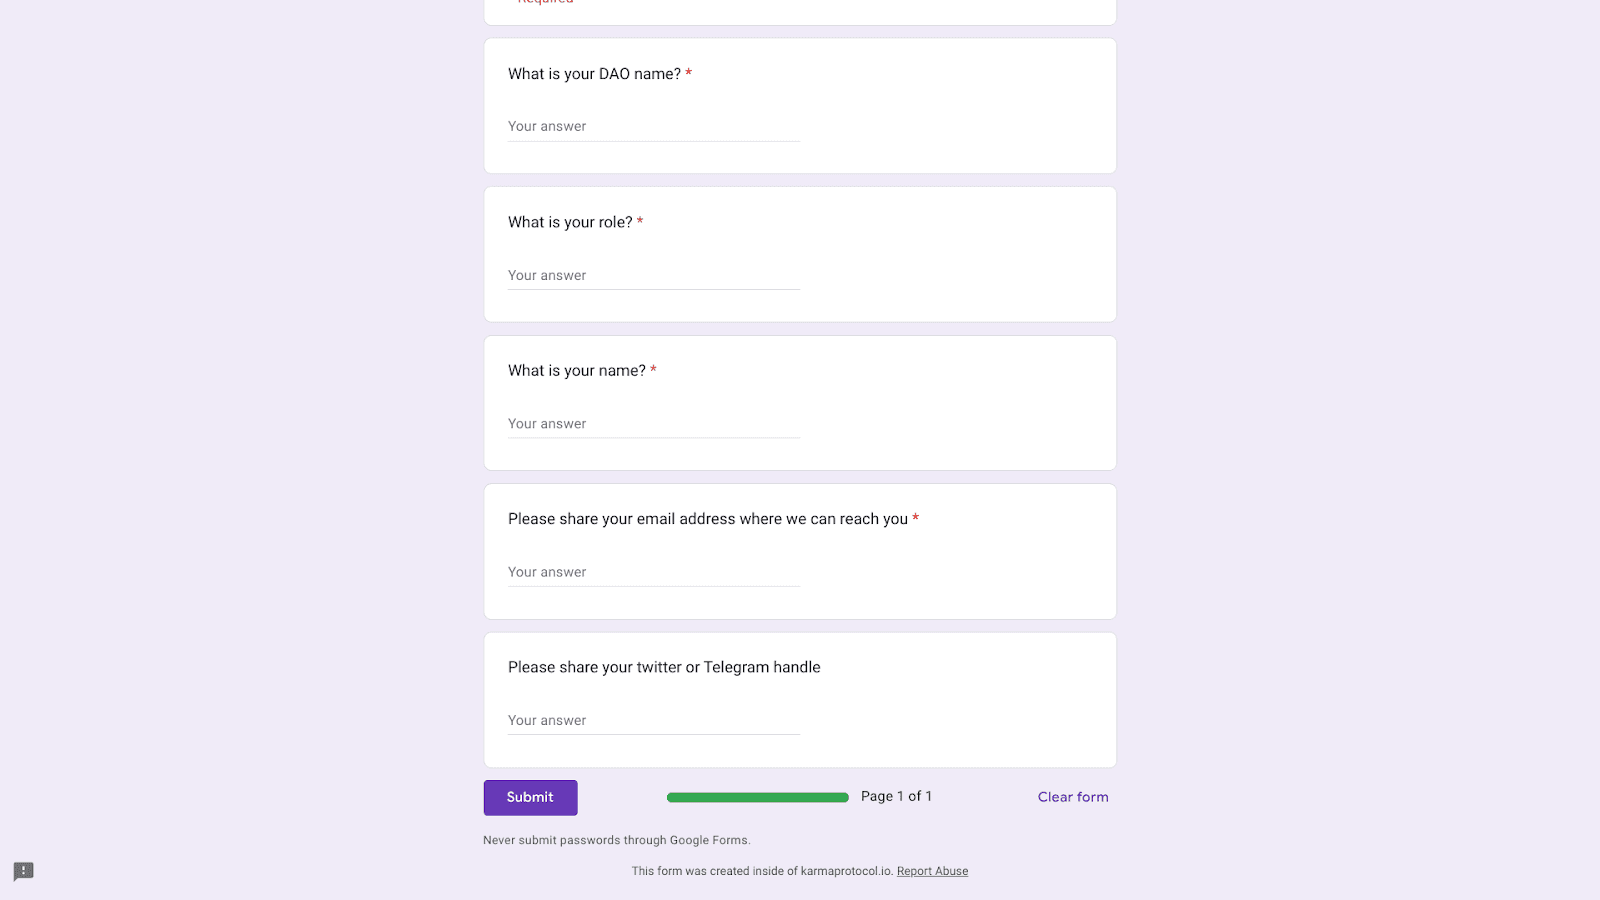
Task: Click the Submit button
Action: coord(530,797)
